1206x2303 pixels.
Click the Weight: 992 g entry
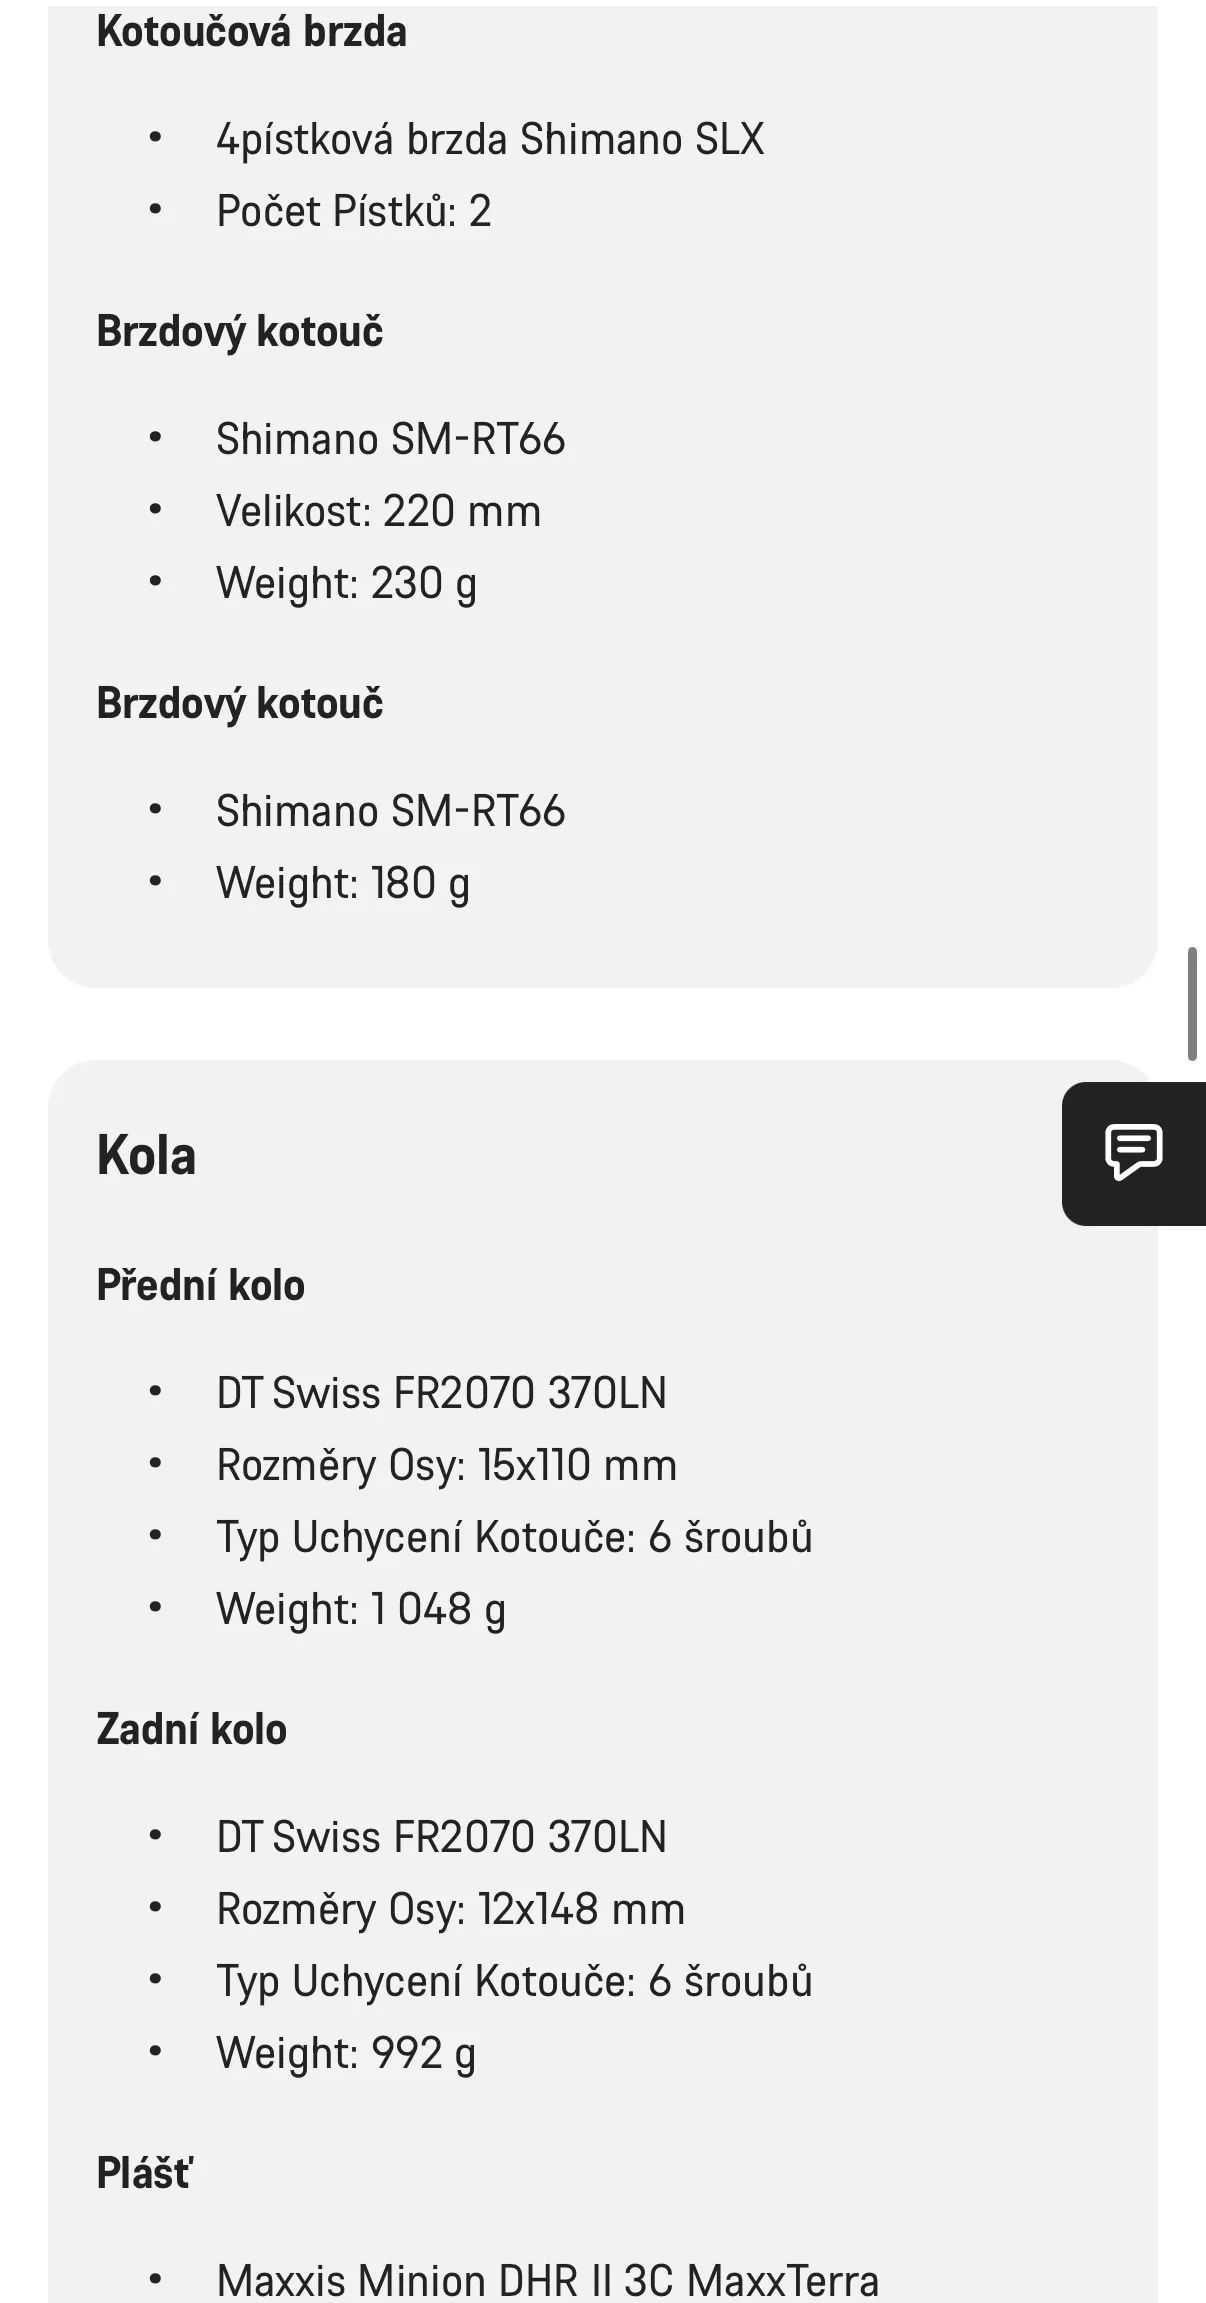click(346, 2053)
